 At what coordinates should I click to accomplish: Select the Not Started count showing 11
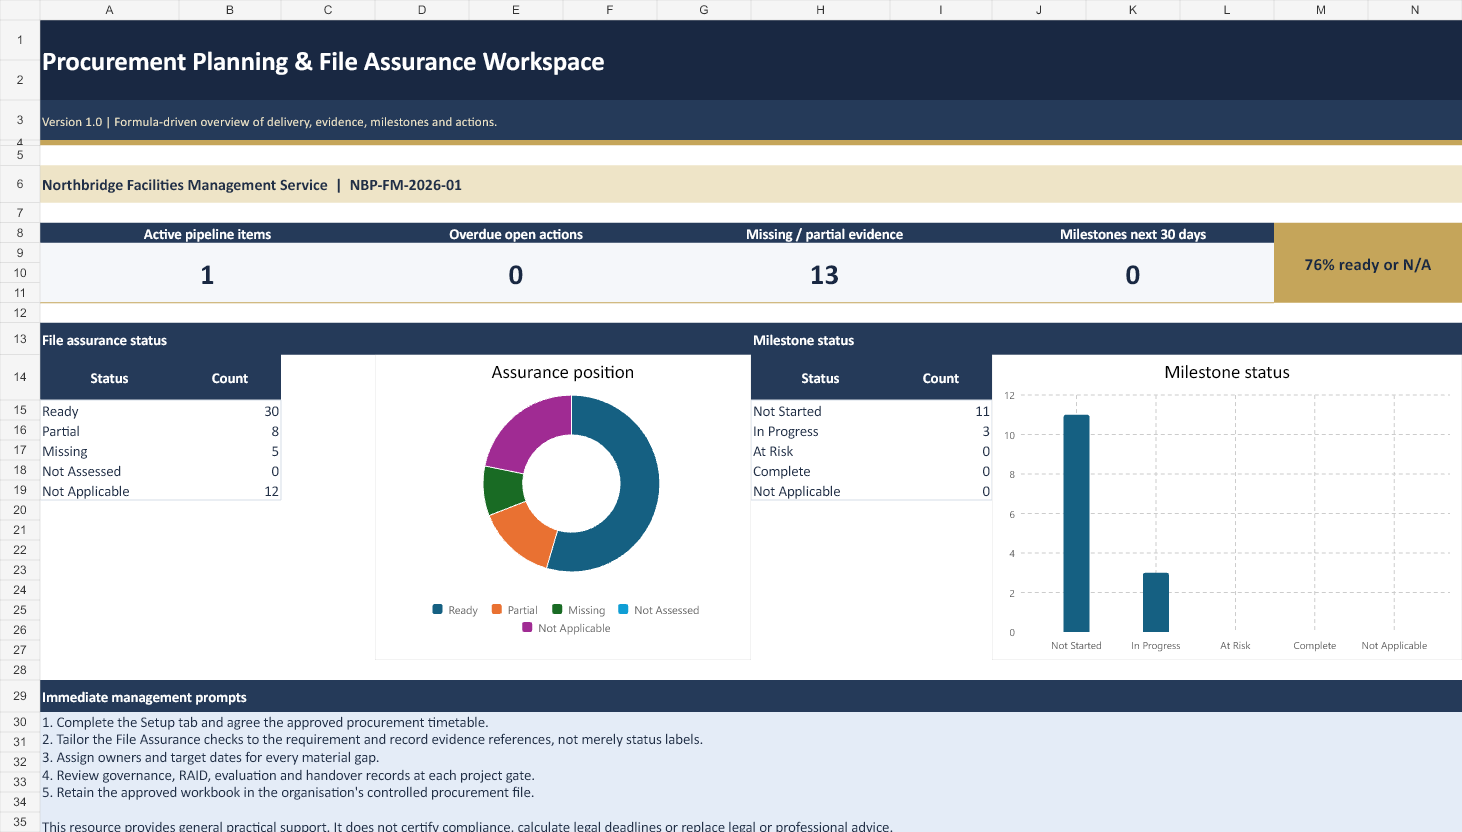[x=941, y=411]
